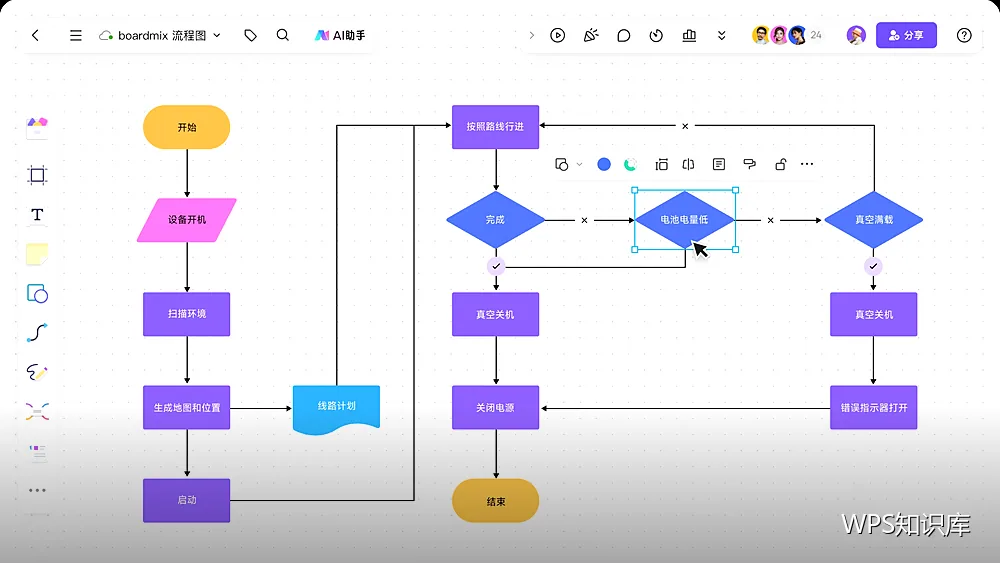Show the 24 collaborators avatar group
The image size is (1000, 563).
click(786, 35)
